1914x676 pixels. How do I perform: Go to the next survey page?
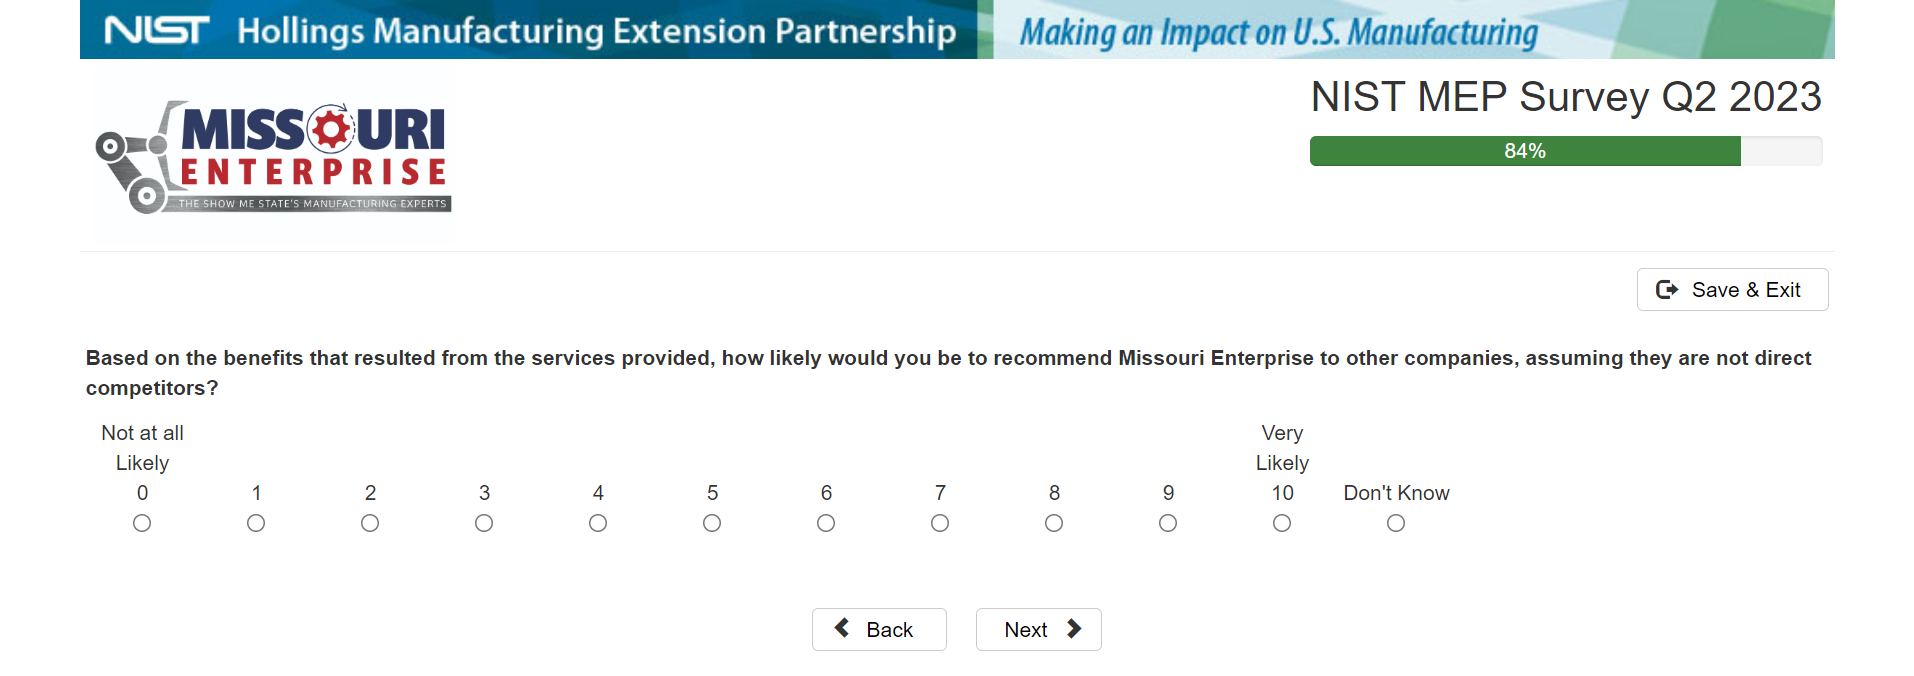(x=1038, y=630)
